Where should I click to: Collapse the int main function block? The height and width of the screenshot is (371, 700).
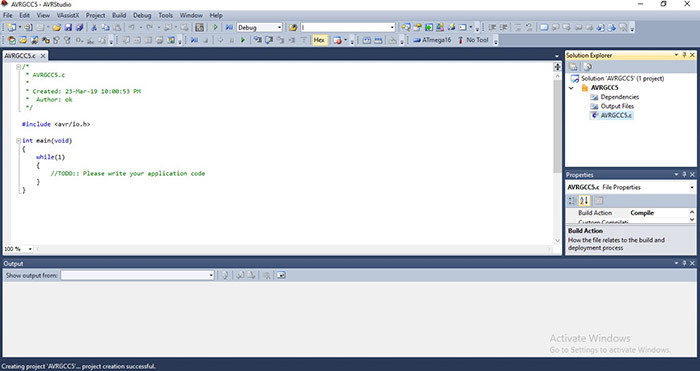(x=18, y=141)
